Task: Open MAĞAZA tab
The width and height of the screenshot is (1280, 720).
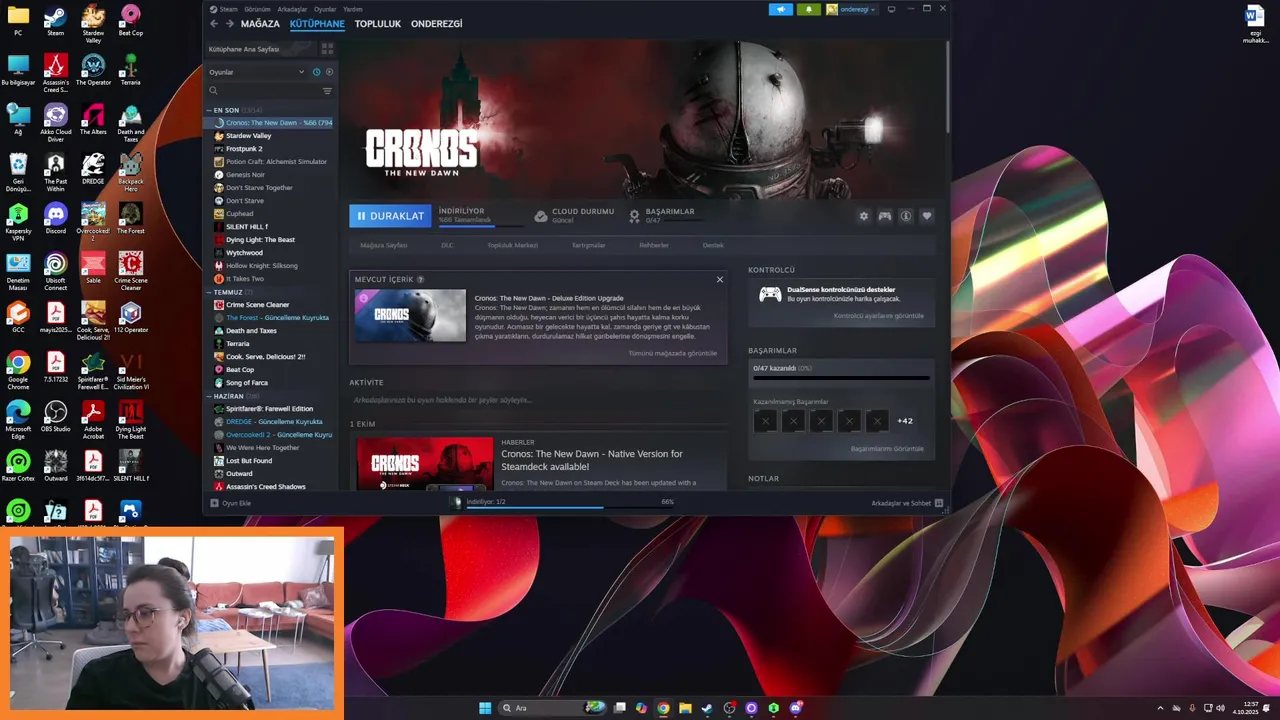Action: (260, 24)
